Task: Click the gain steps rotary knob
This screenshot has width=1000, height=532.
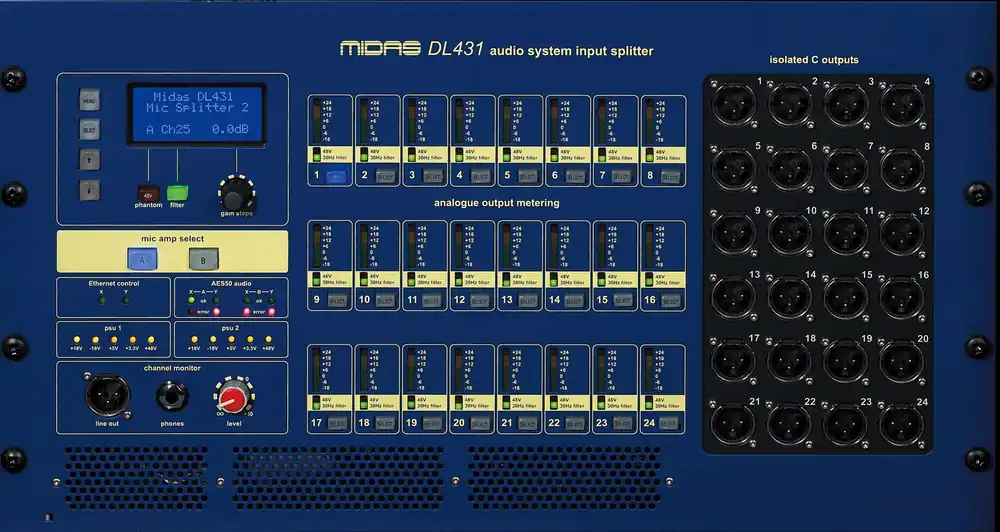Action: coord(237,192)
